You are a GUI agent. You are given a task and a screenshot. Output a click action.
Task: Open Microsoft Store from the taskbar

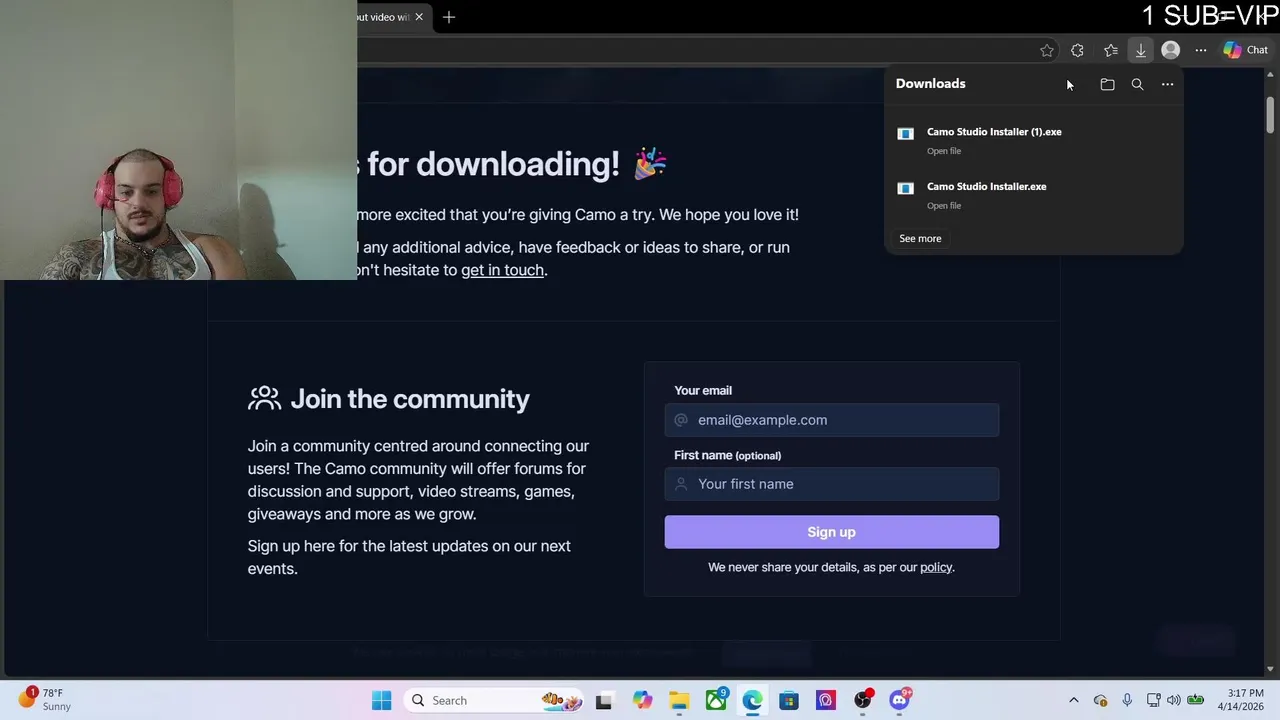tap(789, 701)
